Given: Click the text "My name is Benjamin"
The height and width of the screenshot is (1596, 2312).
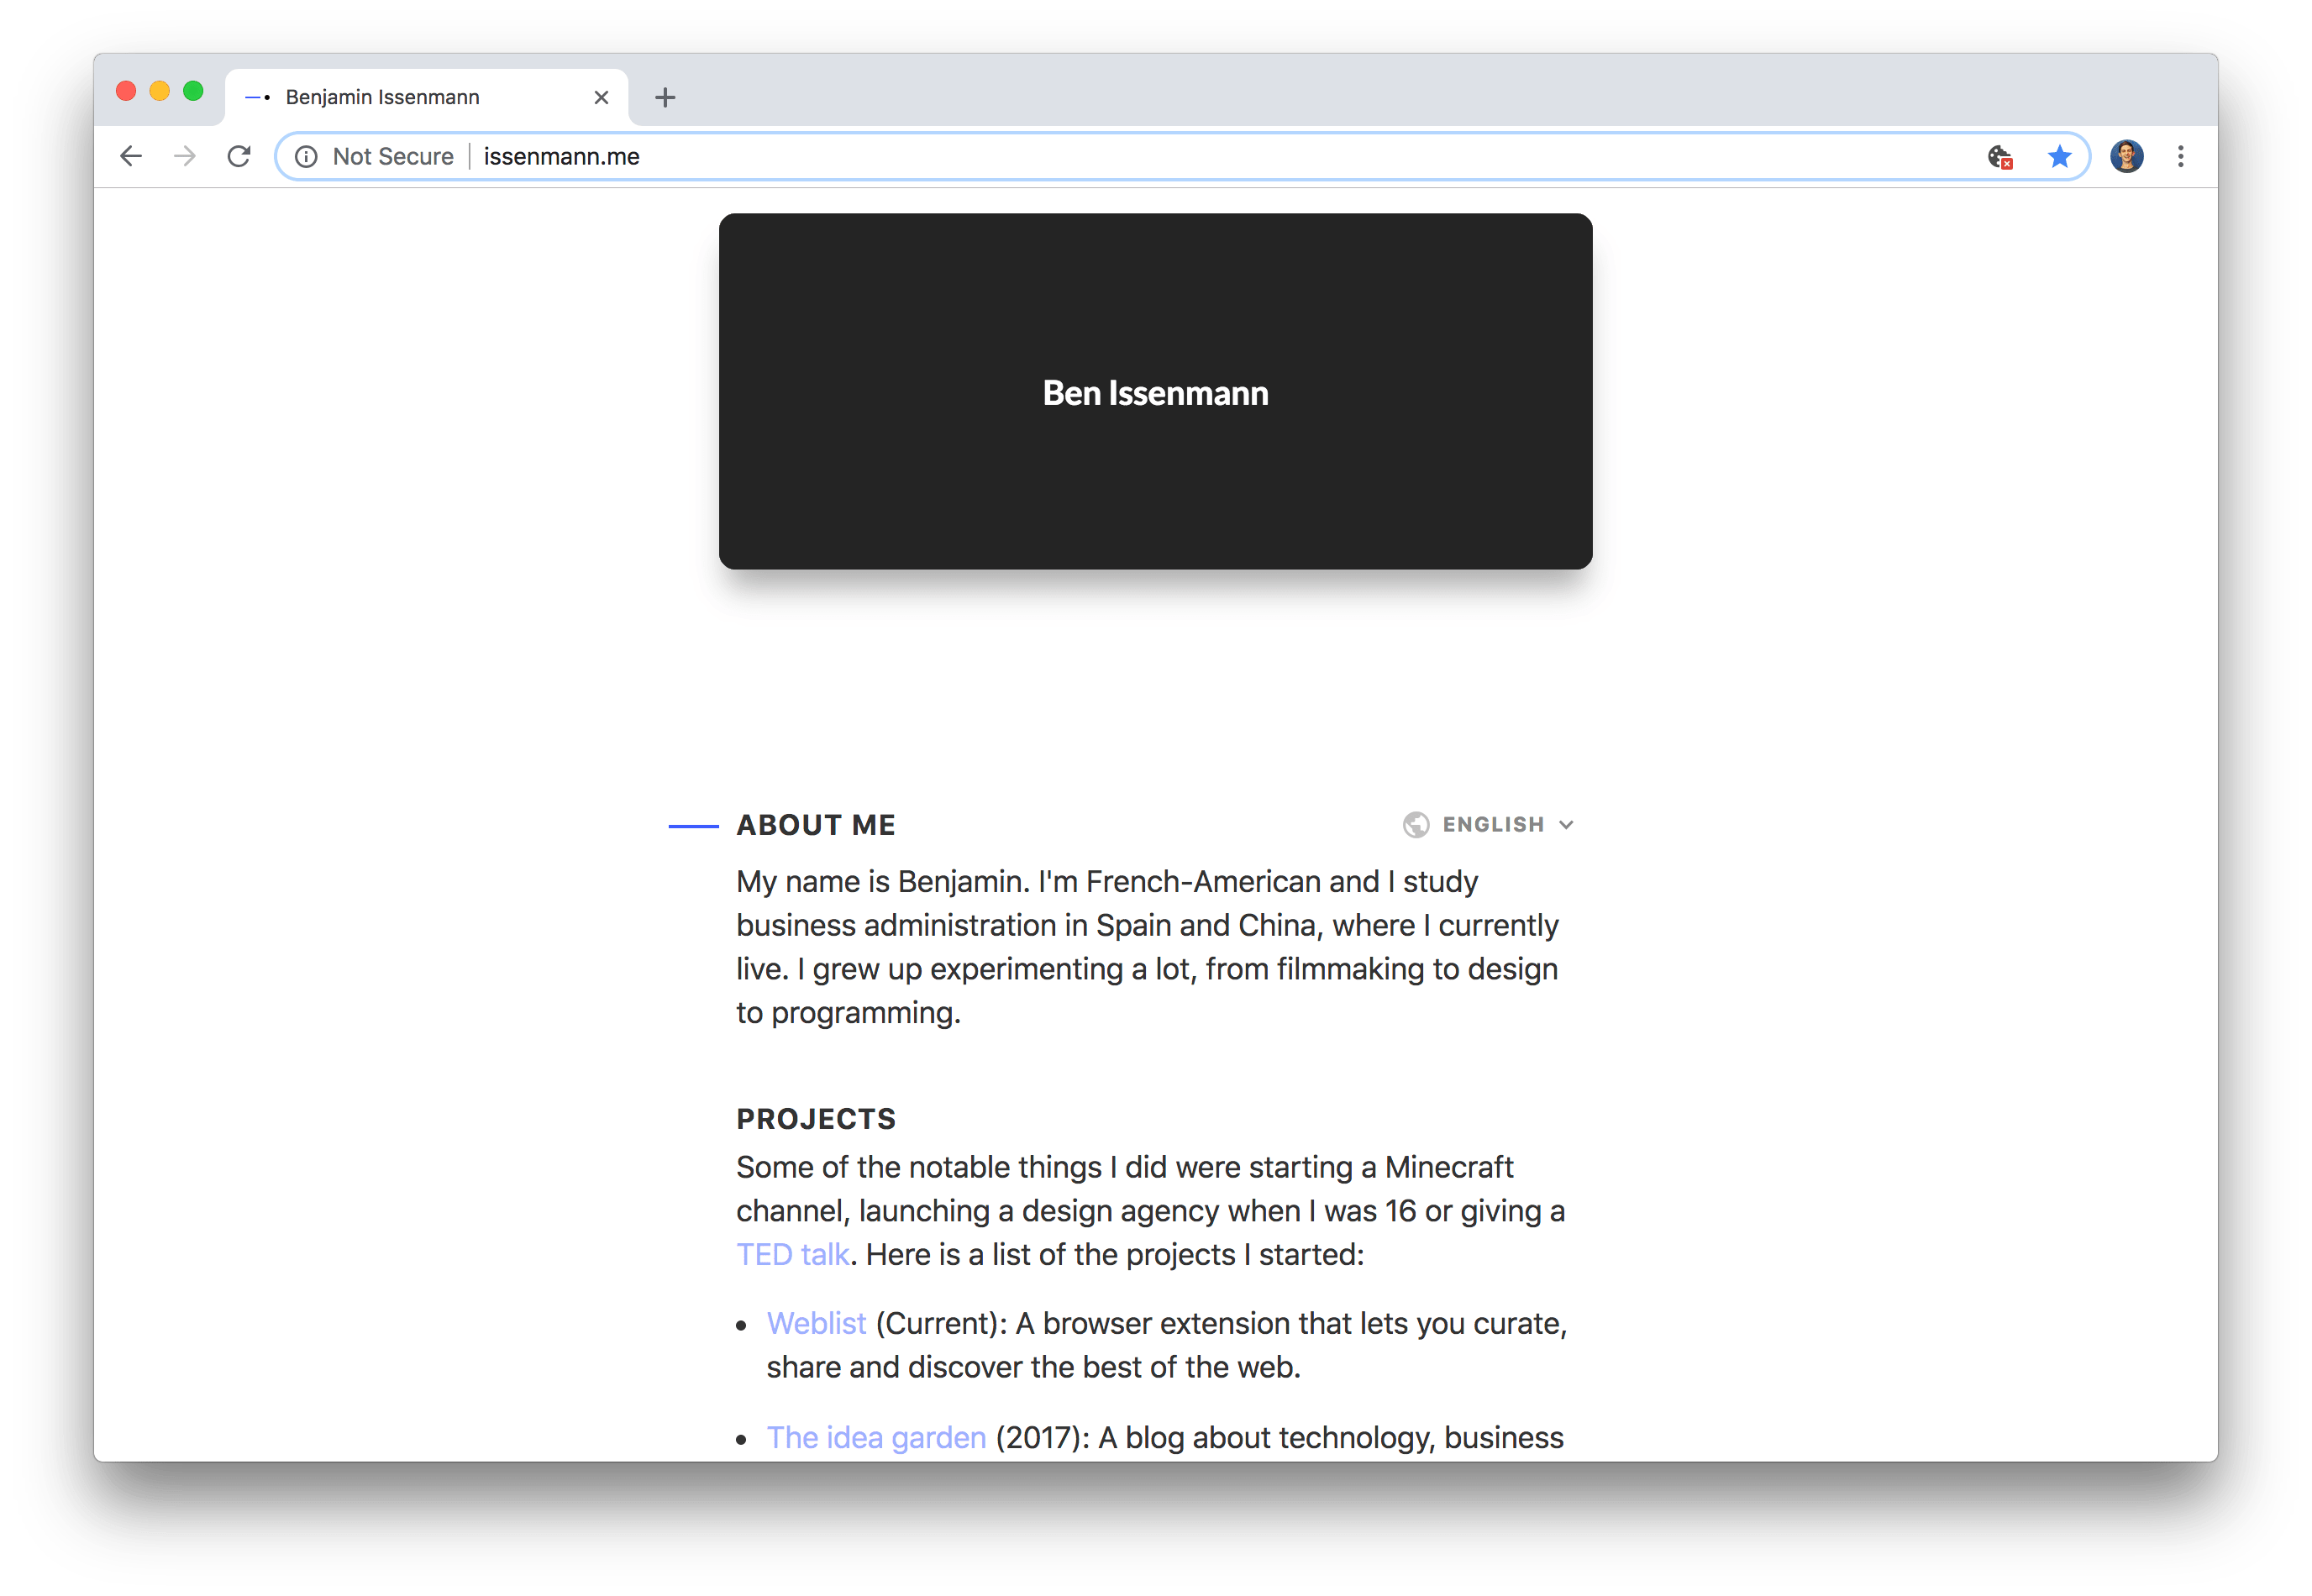Looking at the screenshot, I should tap(881, 882).
